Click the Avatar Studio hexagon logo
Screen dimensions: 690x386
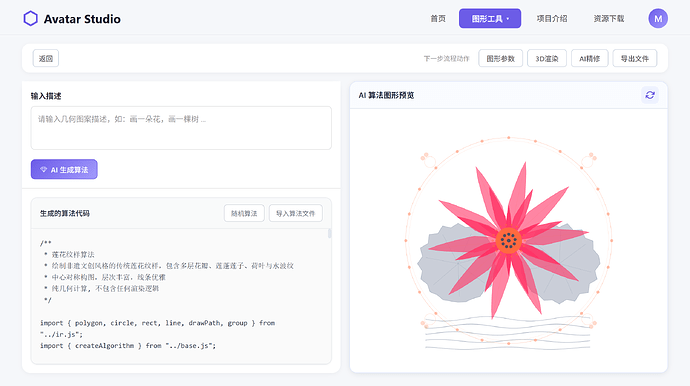30,18
